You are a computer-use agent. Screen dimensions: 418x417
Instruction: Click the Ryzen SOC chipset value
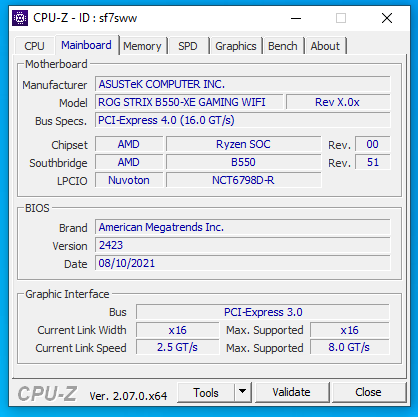244,144
